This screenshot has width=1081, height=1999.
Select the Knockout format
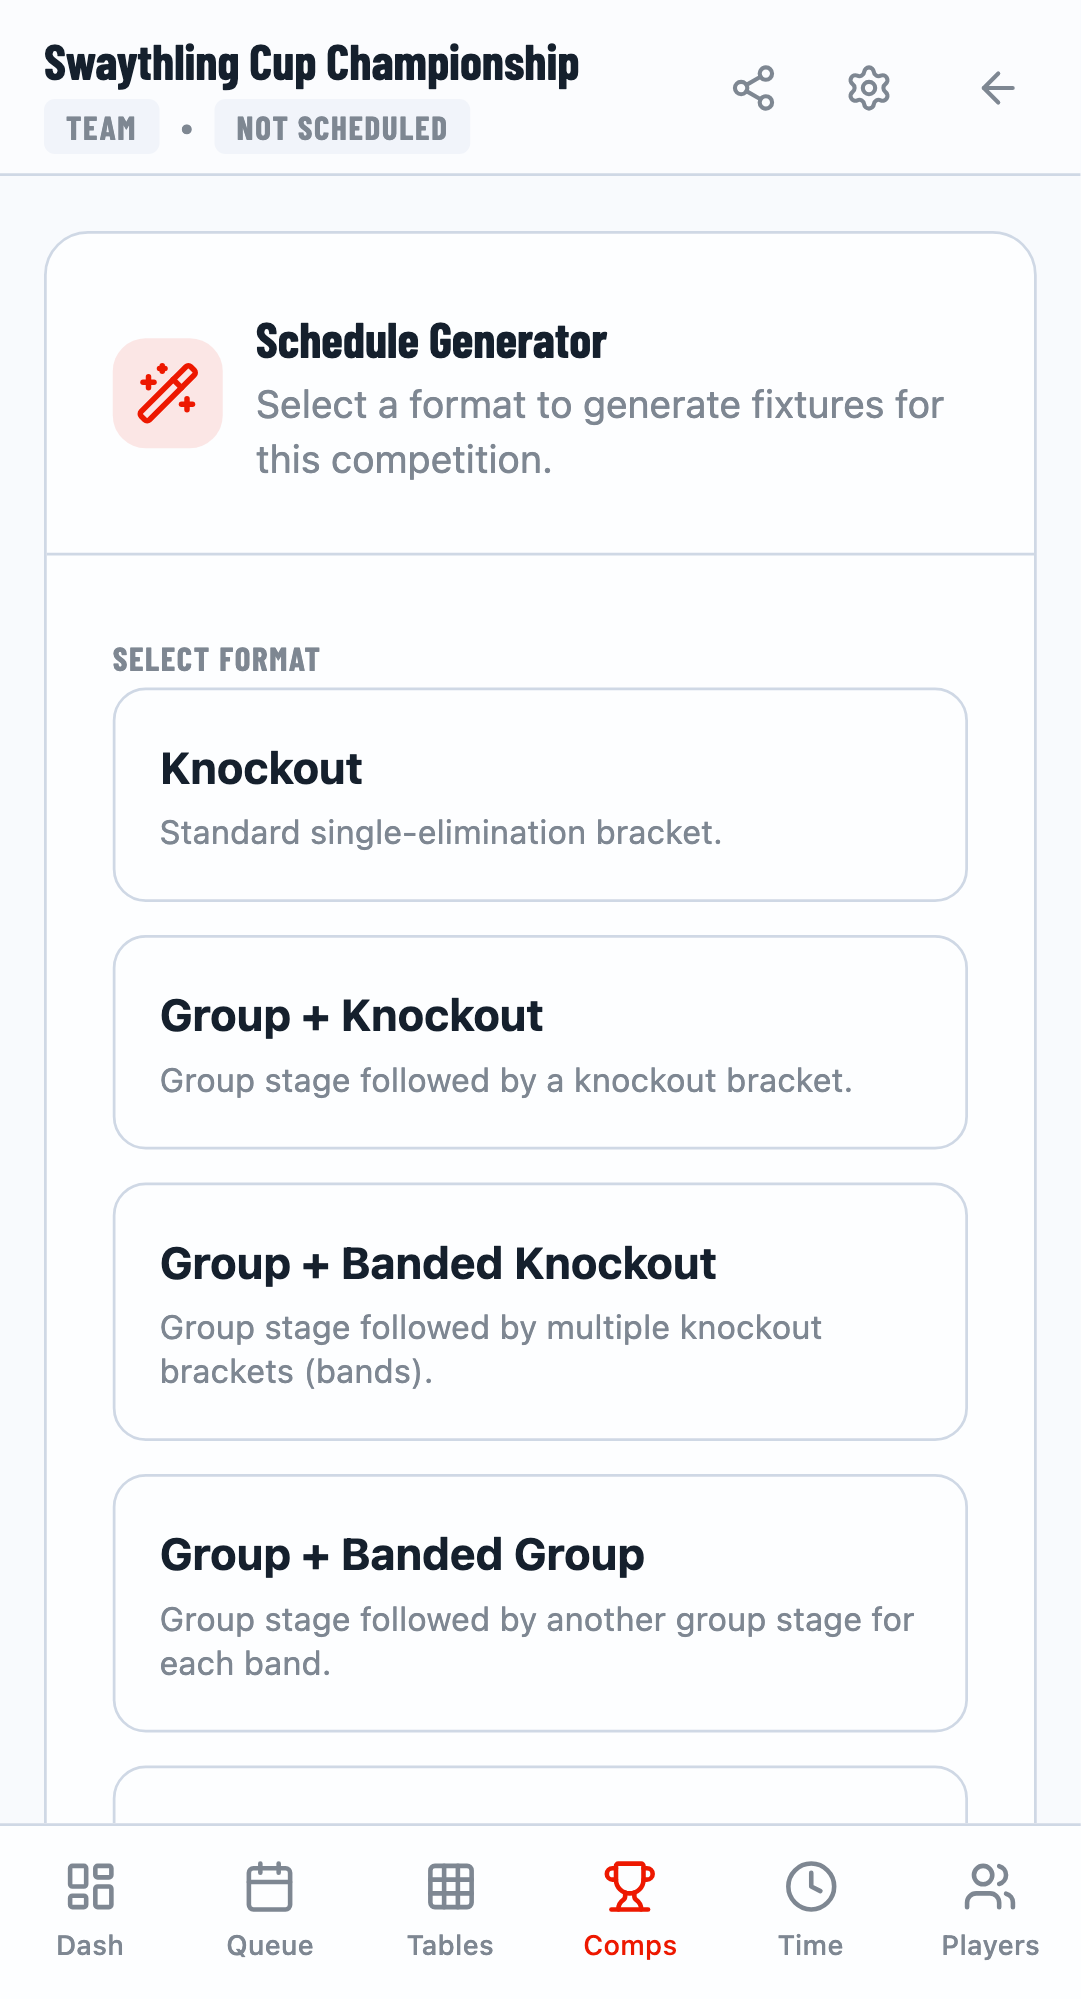point(540,793)
